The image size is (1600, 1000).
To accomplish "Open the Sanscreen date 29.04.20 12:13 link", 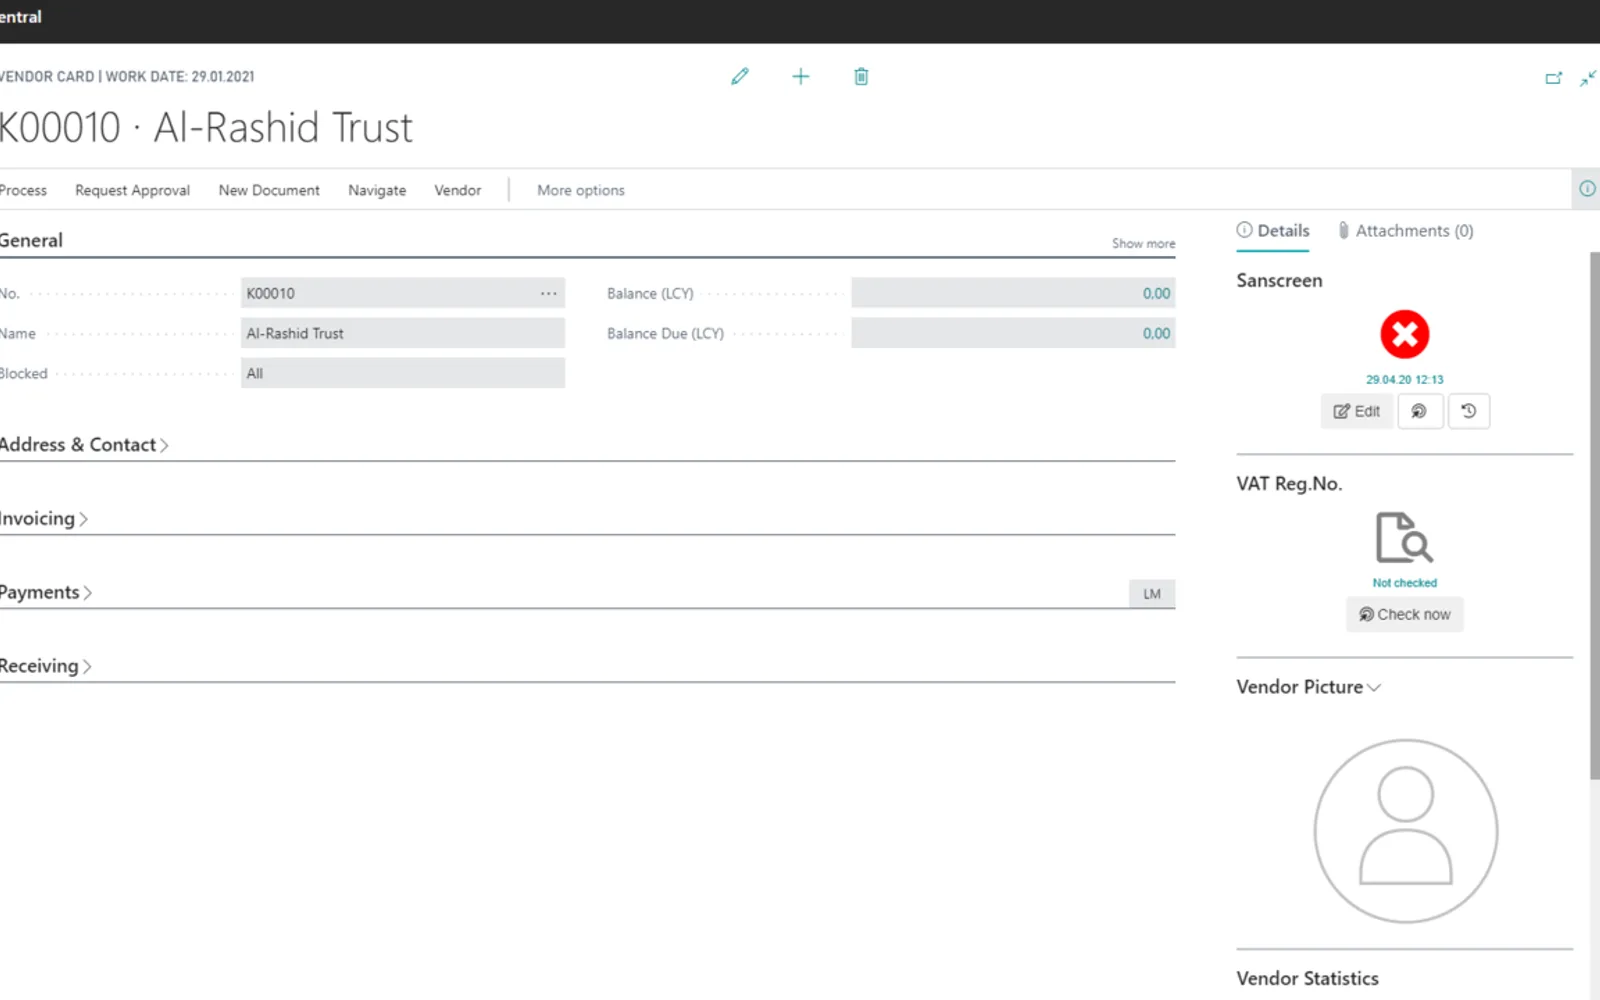I will coord(1405,379).
